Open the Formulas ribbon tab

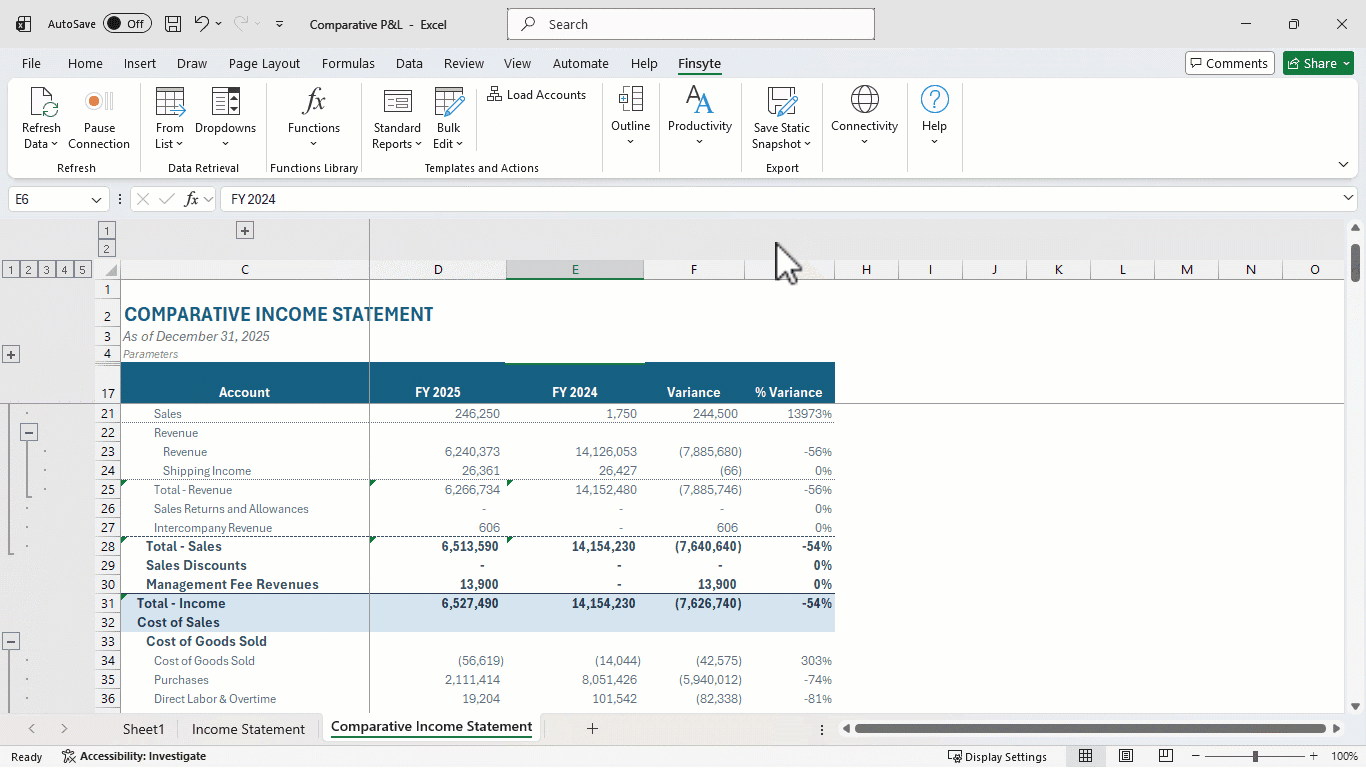pos(348,63)
